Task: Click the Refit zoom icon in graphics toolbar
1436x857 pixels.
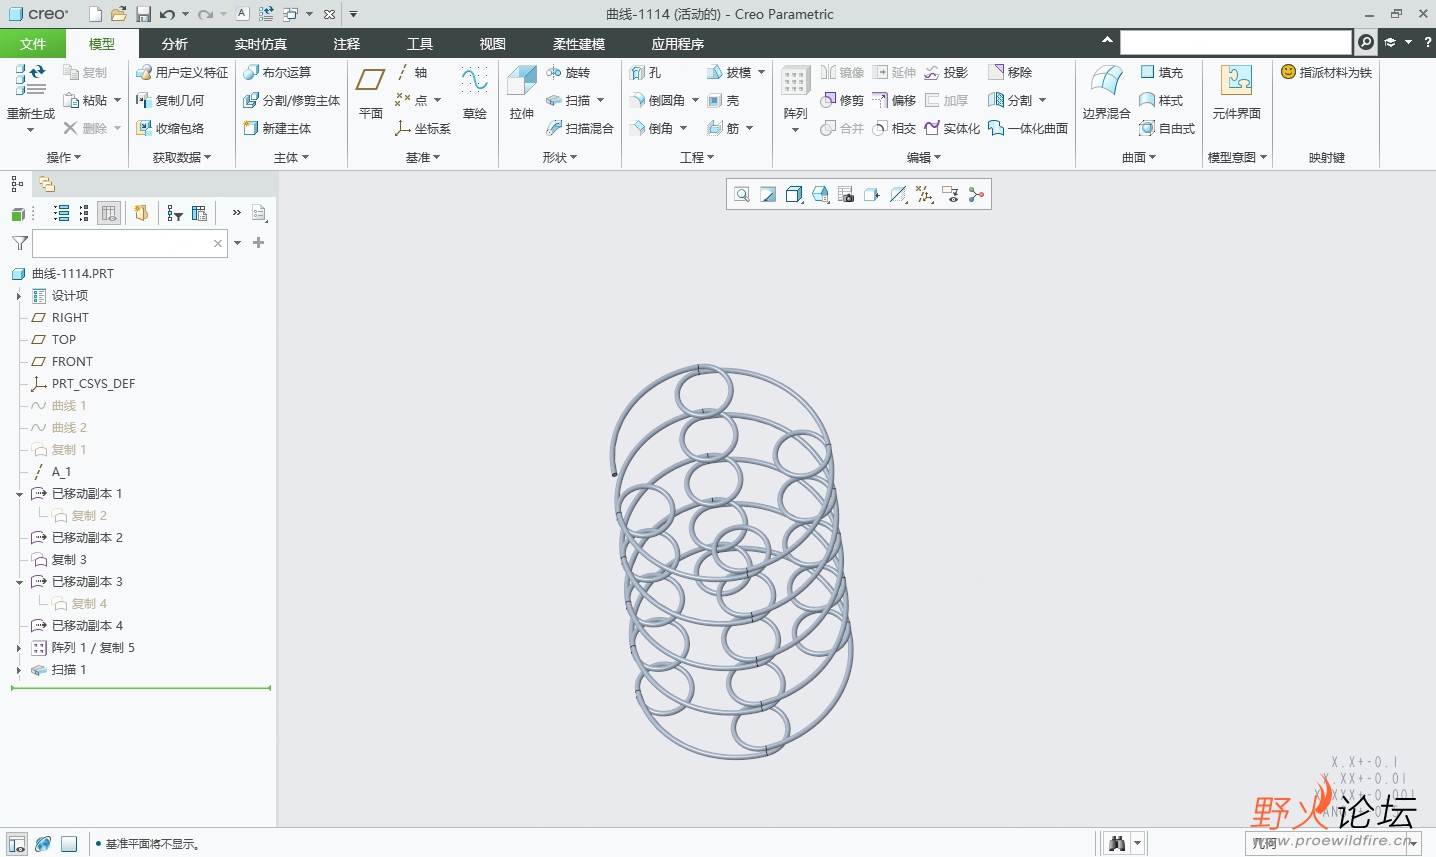Action: (742, 195)
